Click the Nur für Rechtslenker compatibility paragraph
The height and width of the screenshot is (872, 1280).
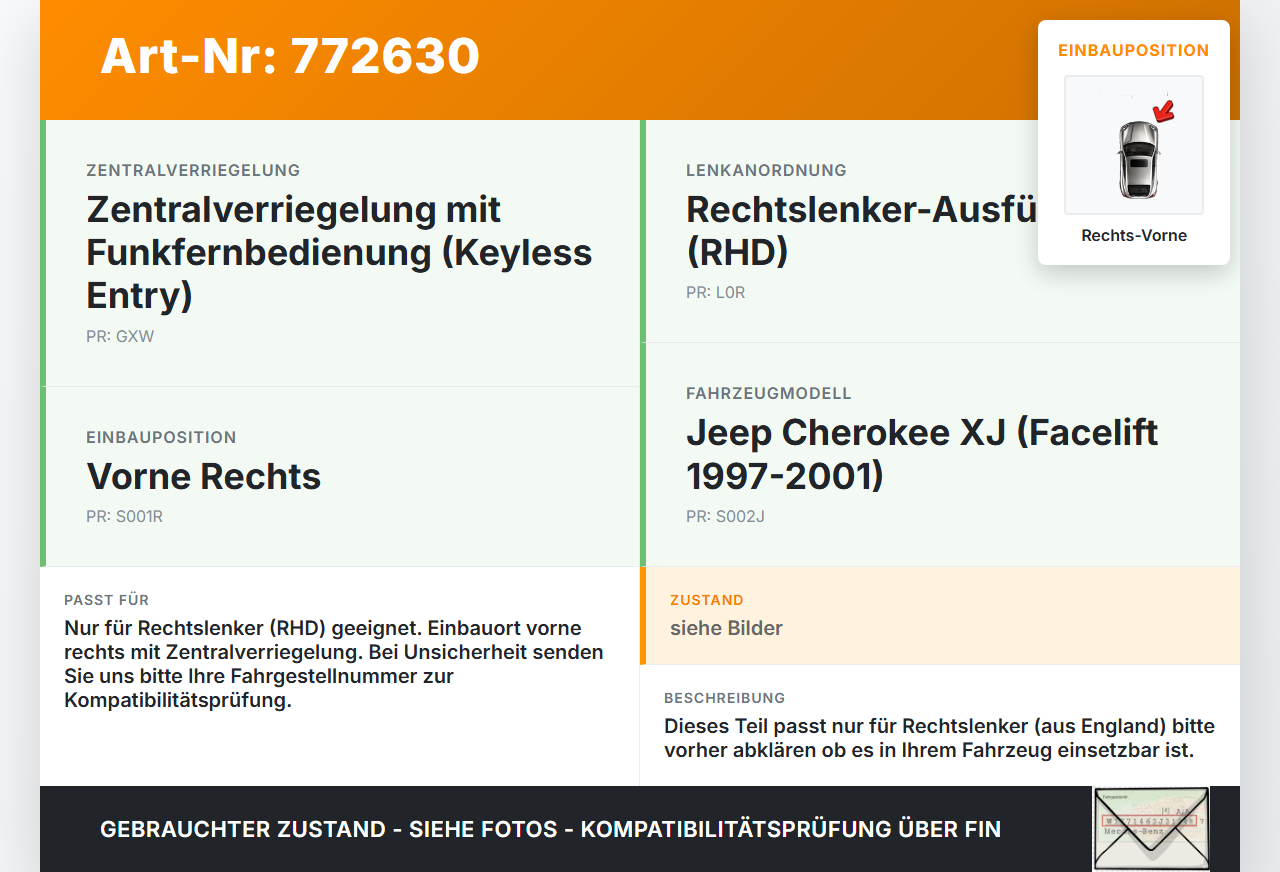334,664
